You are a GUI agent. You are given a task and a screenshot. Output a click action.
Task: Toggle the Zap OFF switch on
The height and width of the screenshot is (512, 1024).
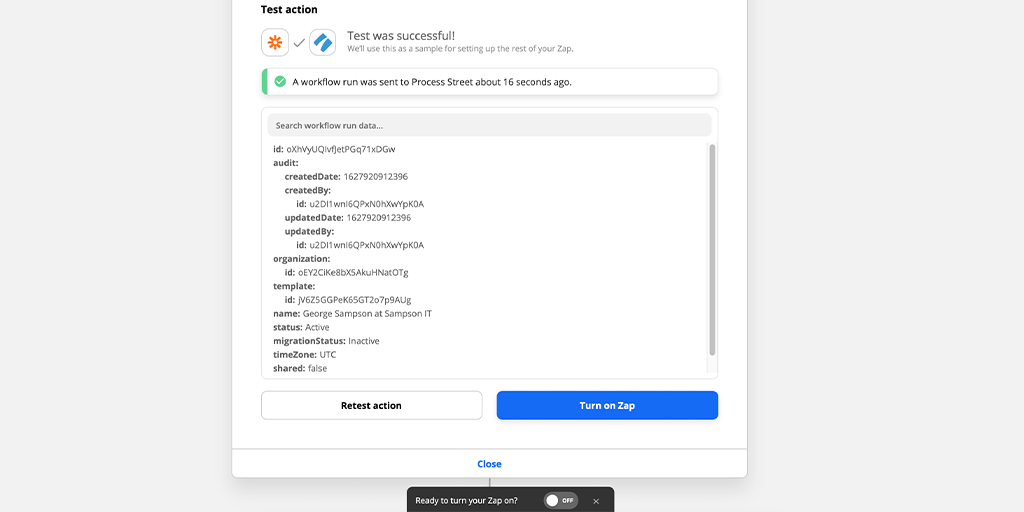pos(560,500)
